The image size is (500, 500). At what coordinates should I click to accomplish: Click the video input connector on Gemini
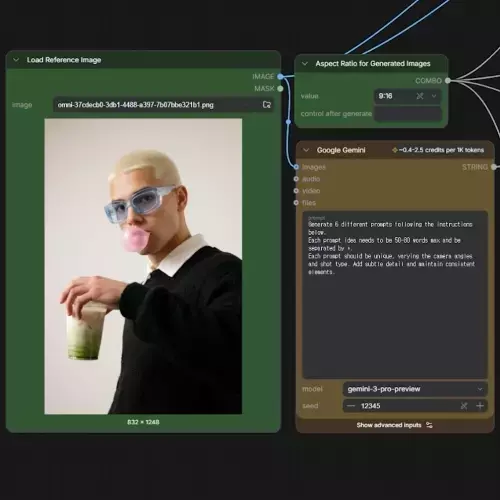(x=296, y=191)
